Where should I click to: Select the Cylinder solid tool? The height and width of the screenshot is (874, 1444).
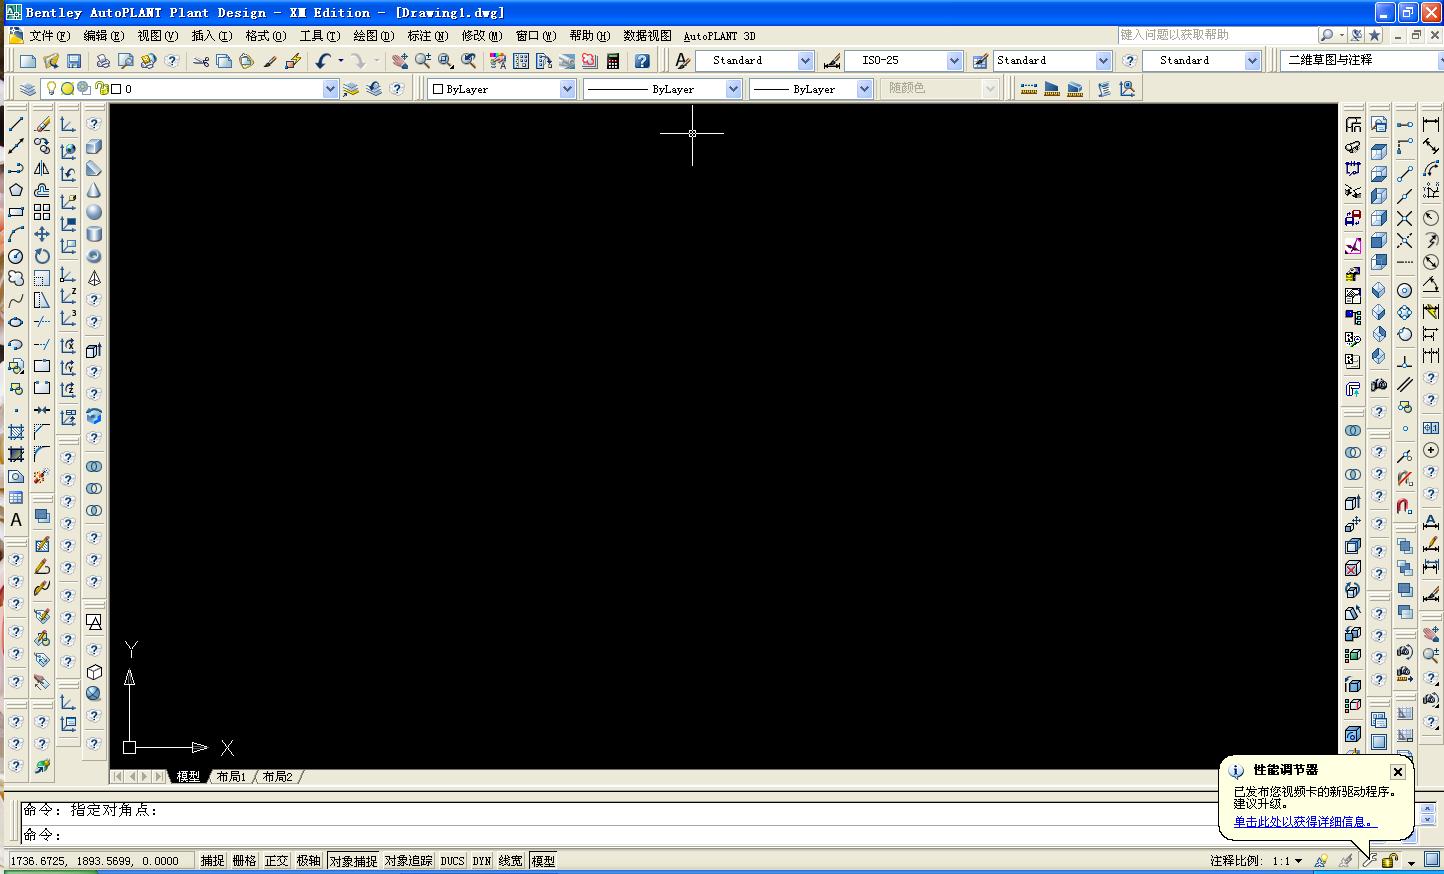[94, 234]
